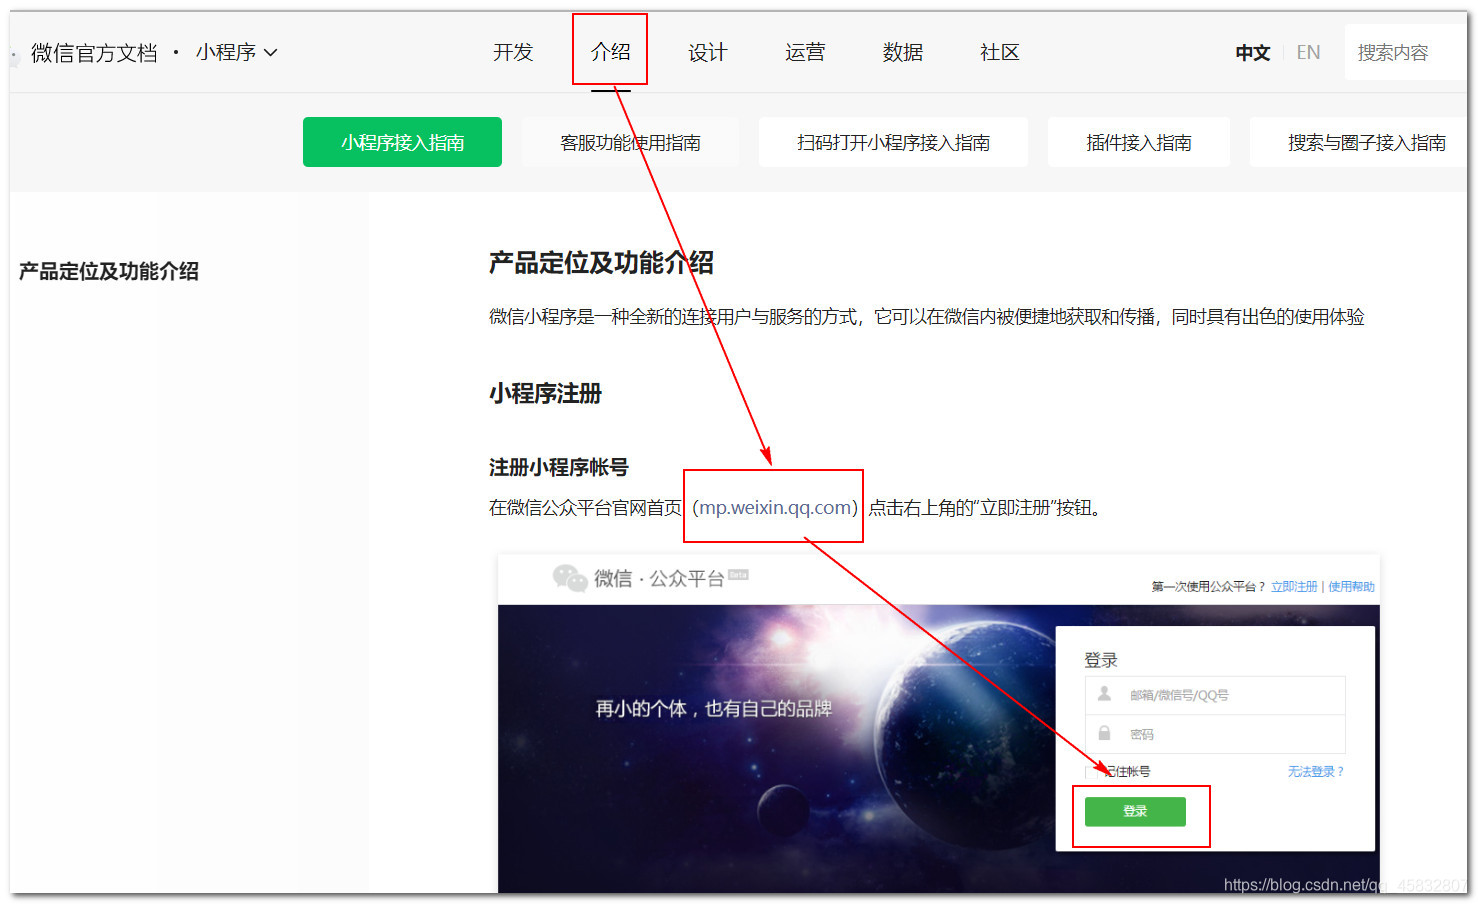Click the 小程序注册 heading
This screenshot has width=1478, height=904.
pos(545,394)
